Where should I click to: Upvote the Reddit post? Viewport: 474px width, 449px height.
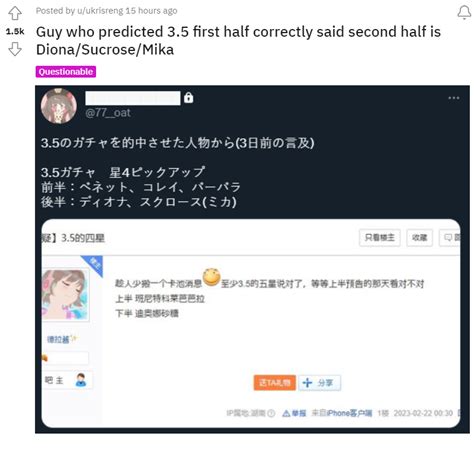[15, 13]
